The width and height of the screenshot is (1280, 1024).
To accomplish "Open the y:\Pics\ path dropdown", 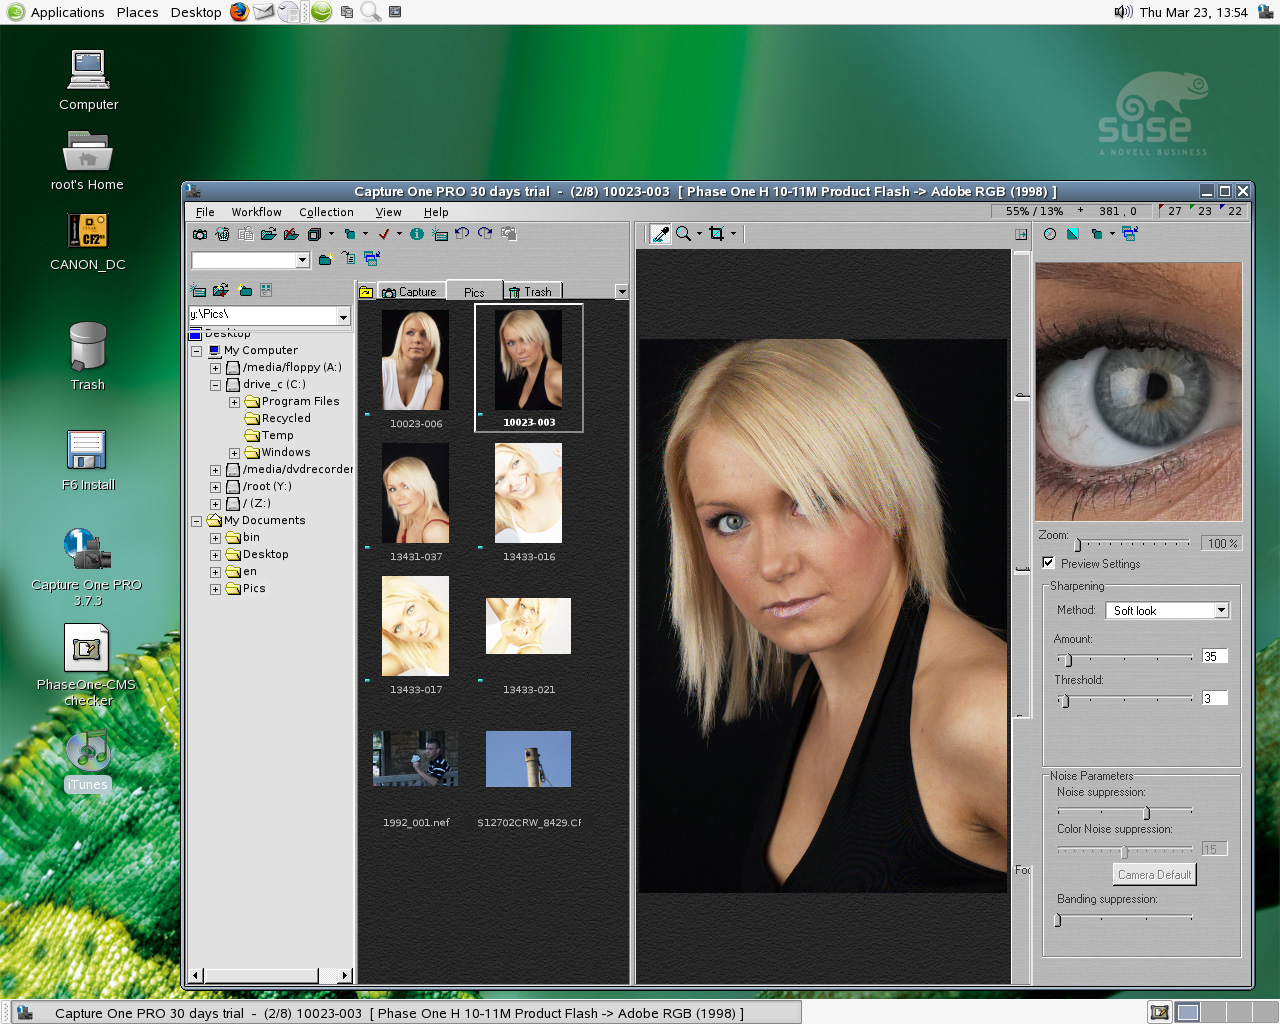I will pos(343,316).
